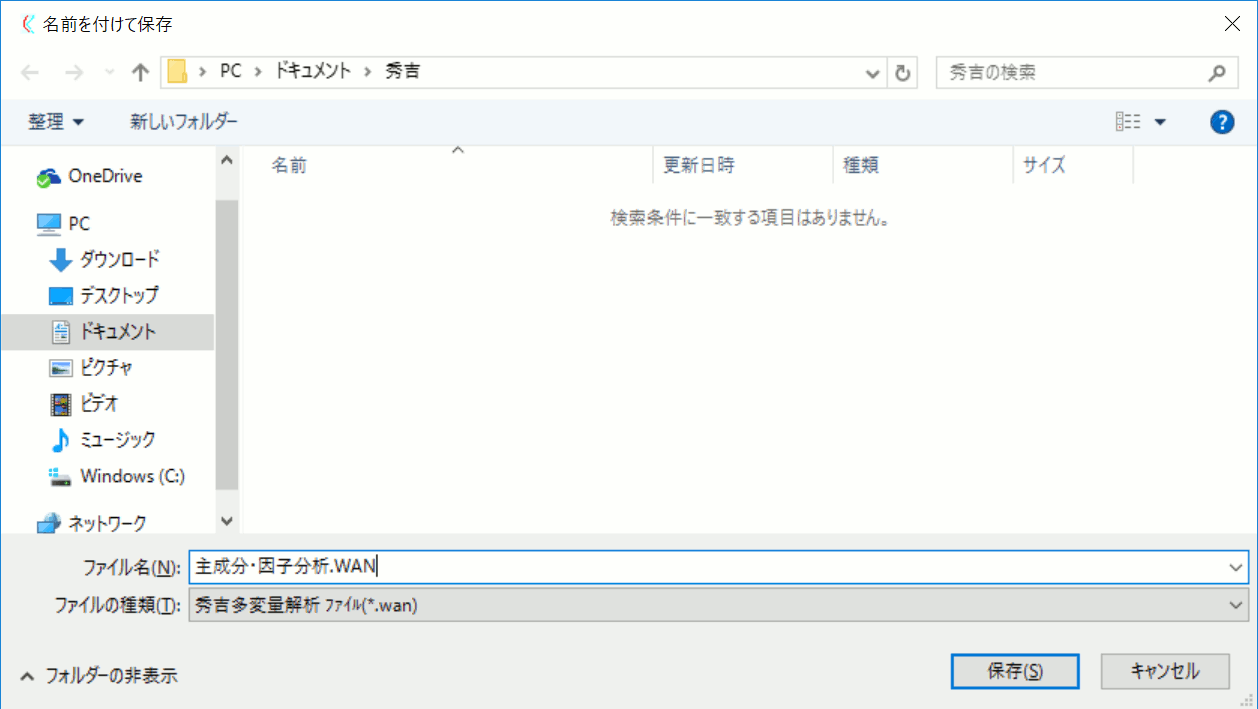
Task: Click the Windows (C:) drive icon
Action: [x=61, y=477]
